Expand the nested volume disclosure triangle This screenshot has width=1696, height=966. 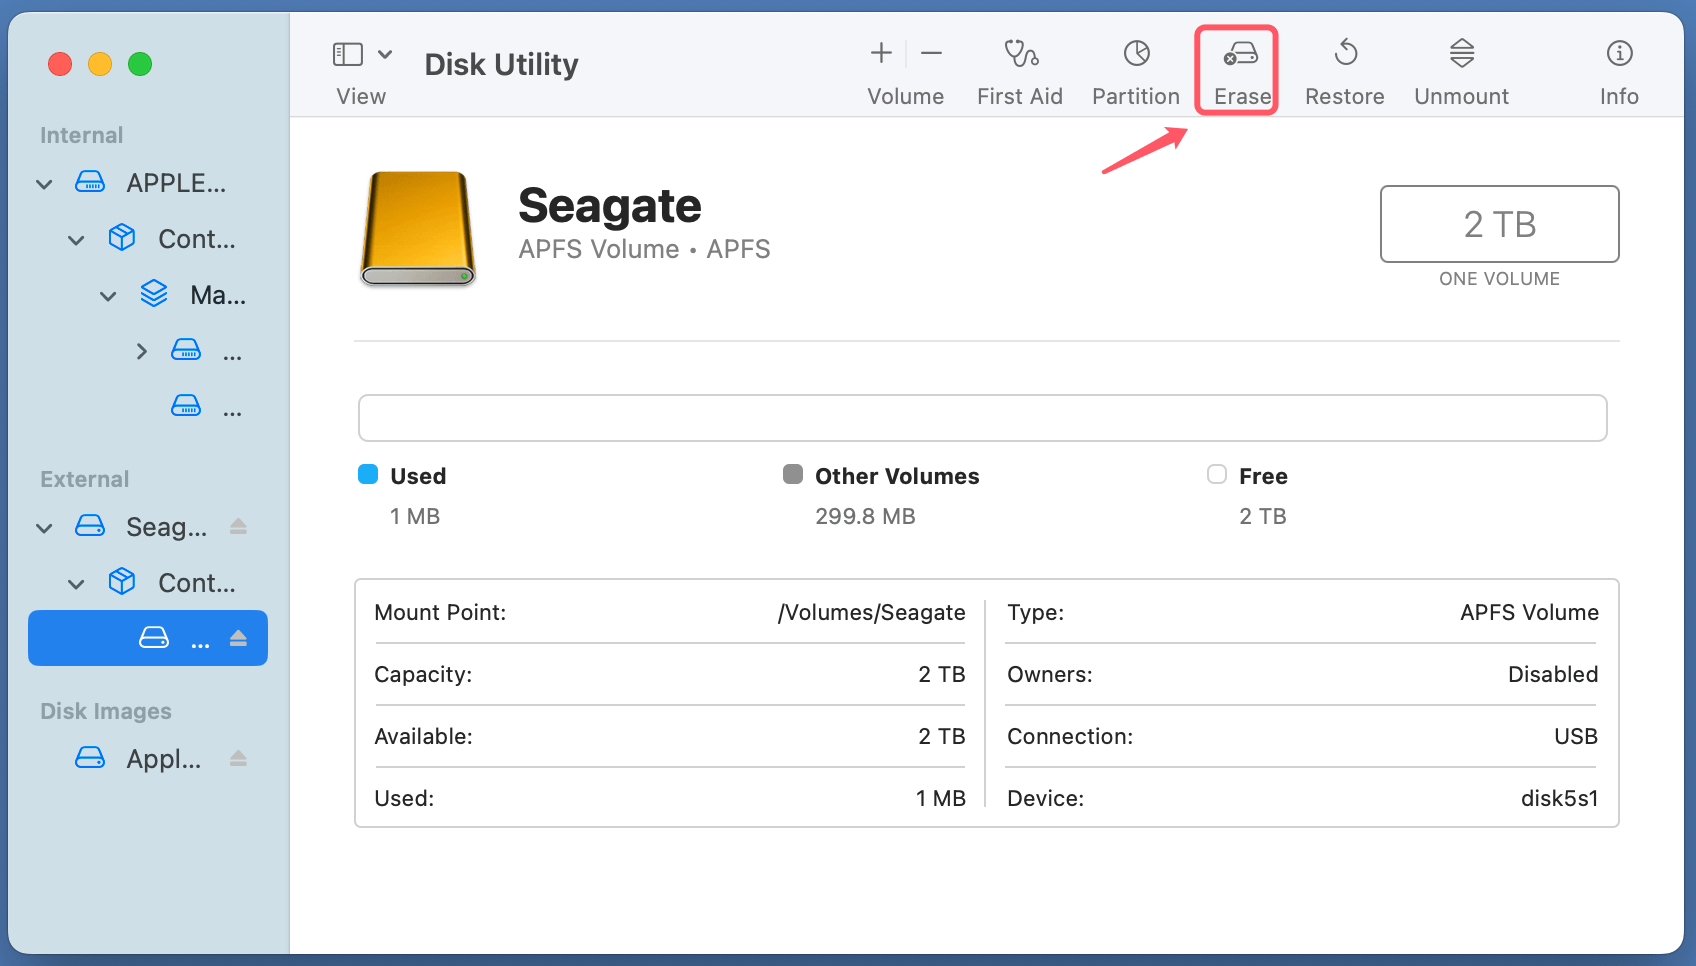140,350
